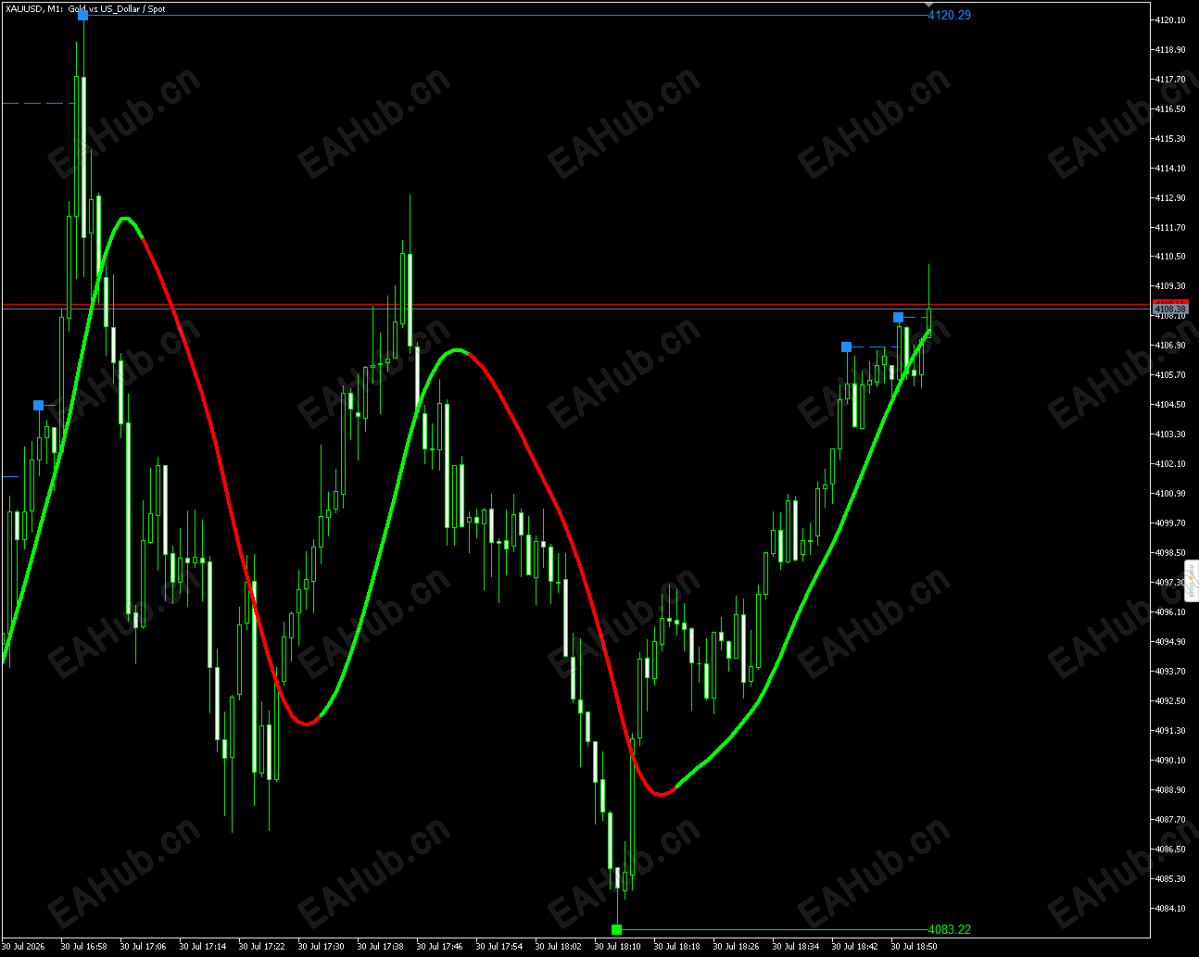Viewport: 1199px width, 957px height.
Task: Click the 30 Jul 18:26 time axis label
Action: click(x=736, y=946)
